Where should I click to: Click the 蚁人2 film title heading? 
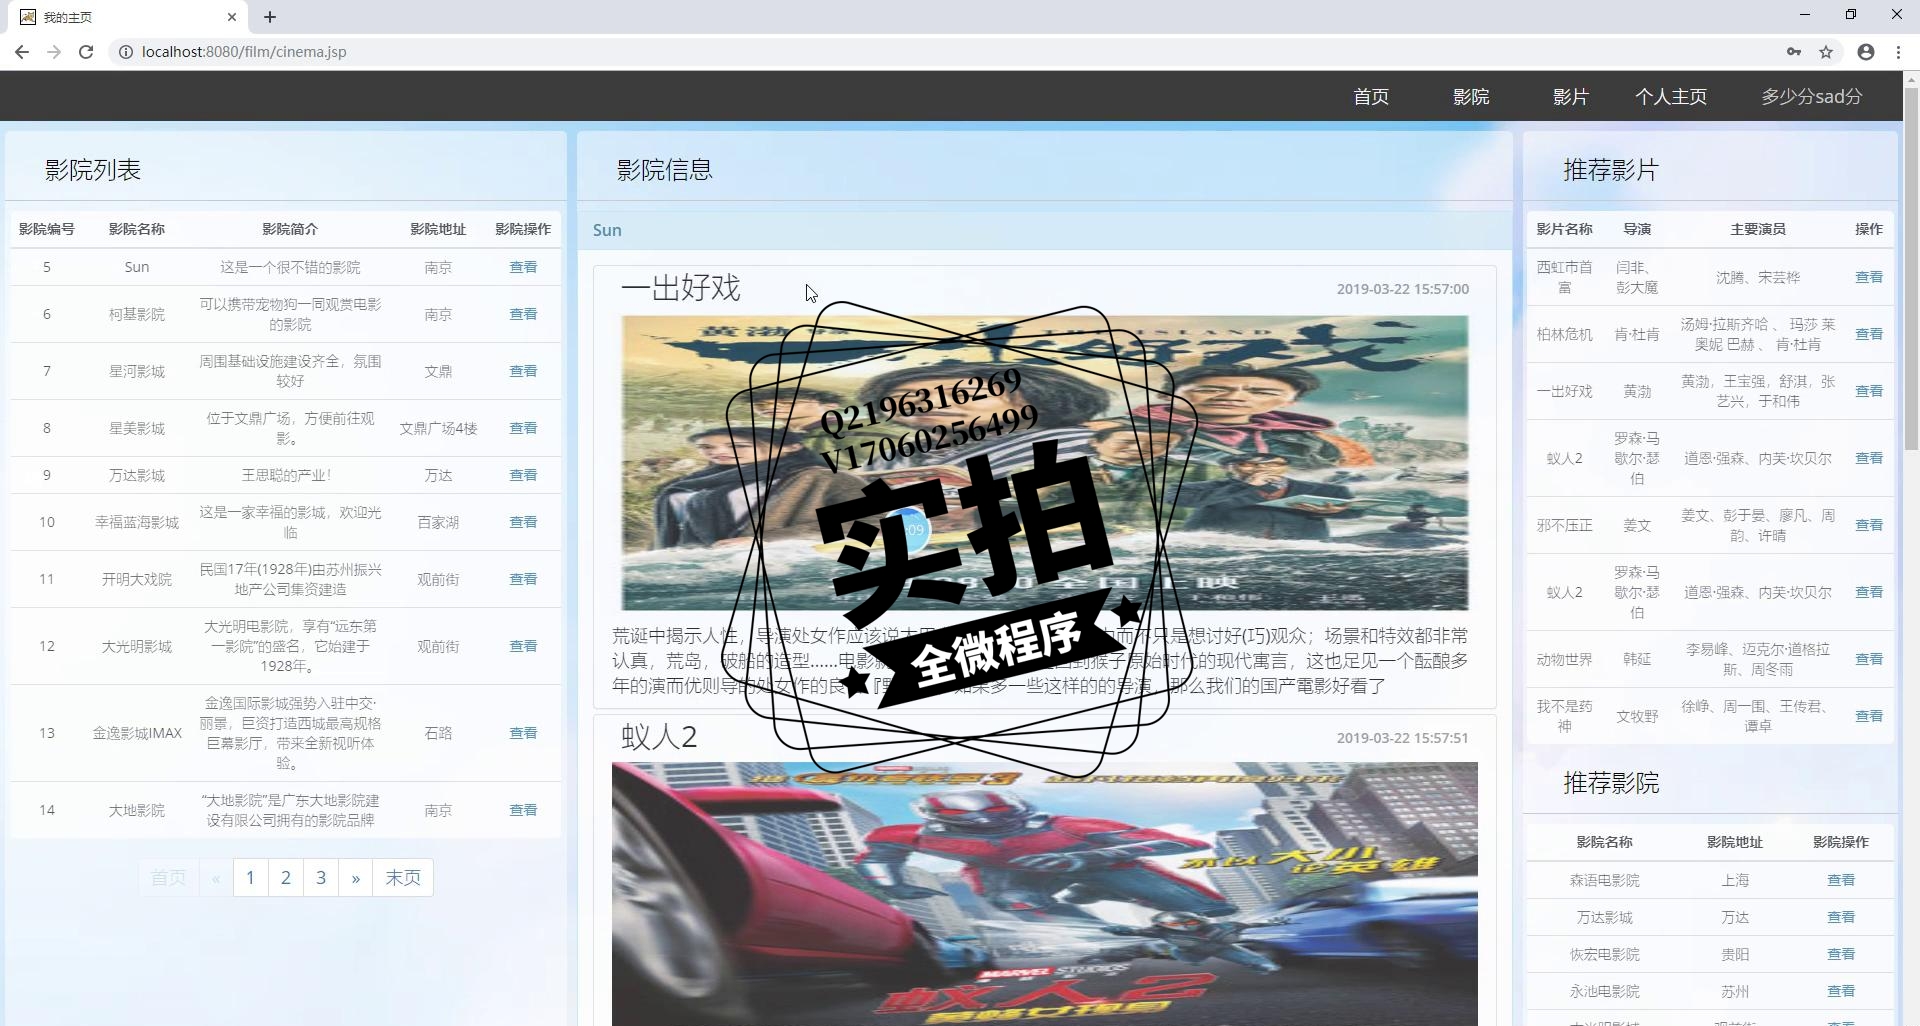[x=659, y=737]
